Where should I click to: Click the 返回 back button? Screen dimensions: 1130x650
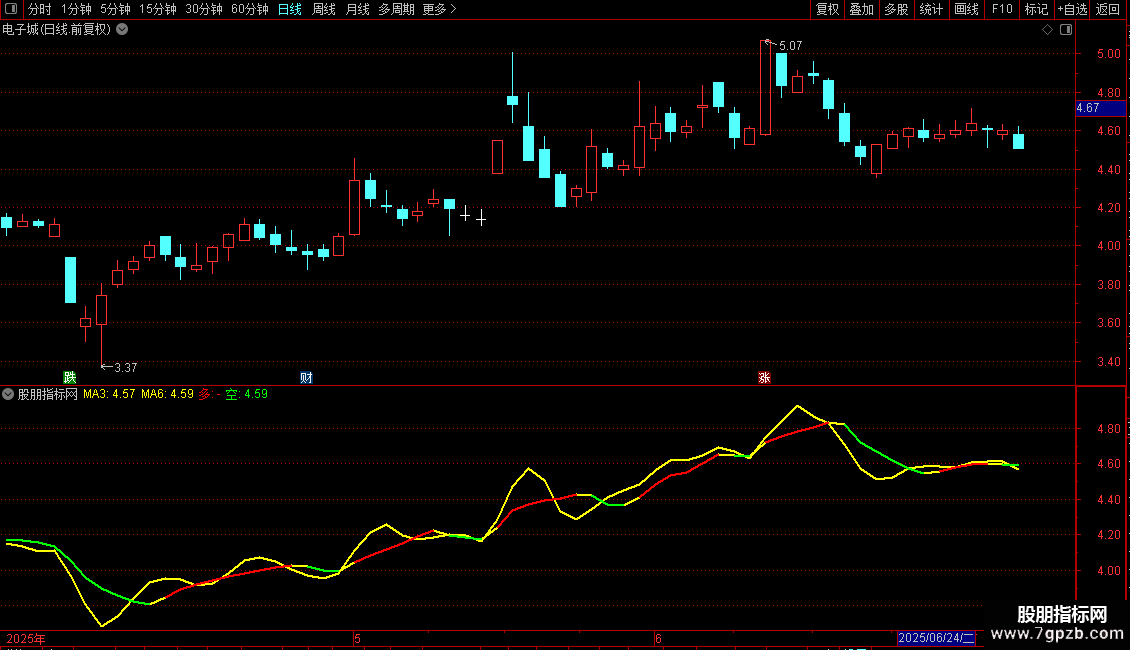[x=1108, y=9]
